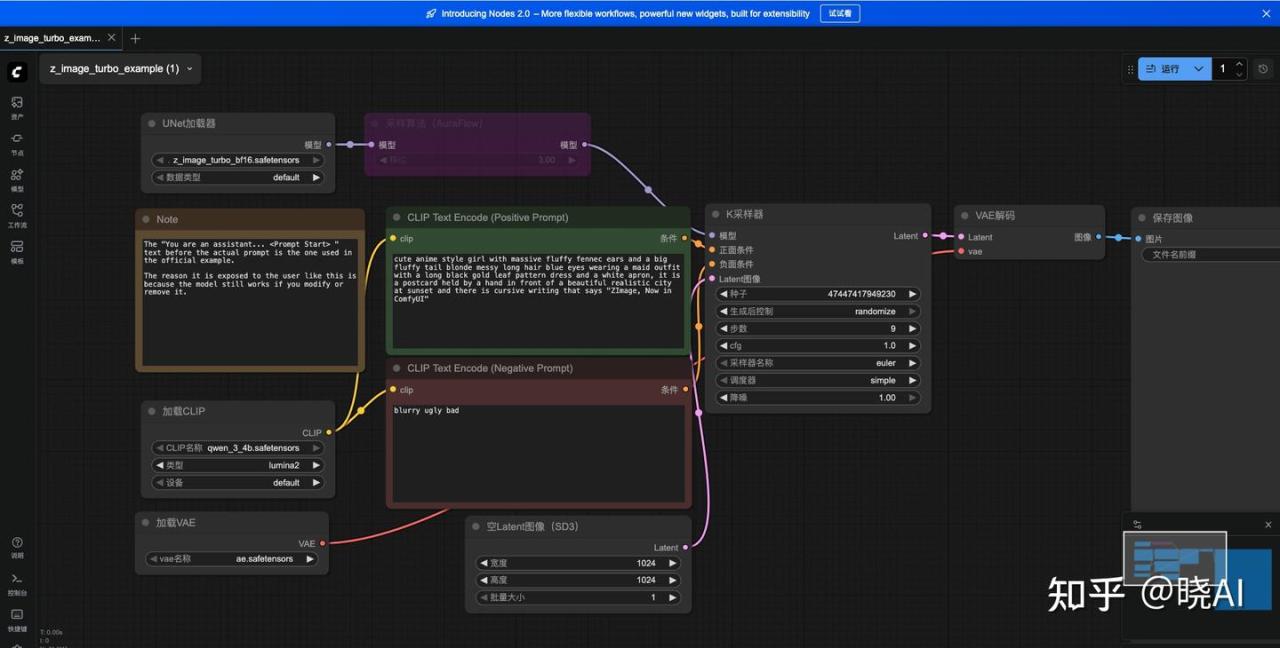This screenshot has width=1280, height=648.
Task: Open the 快捷键 keyboard shortcuts icon
Action: click(17, 618)
